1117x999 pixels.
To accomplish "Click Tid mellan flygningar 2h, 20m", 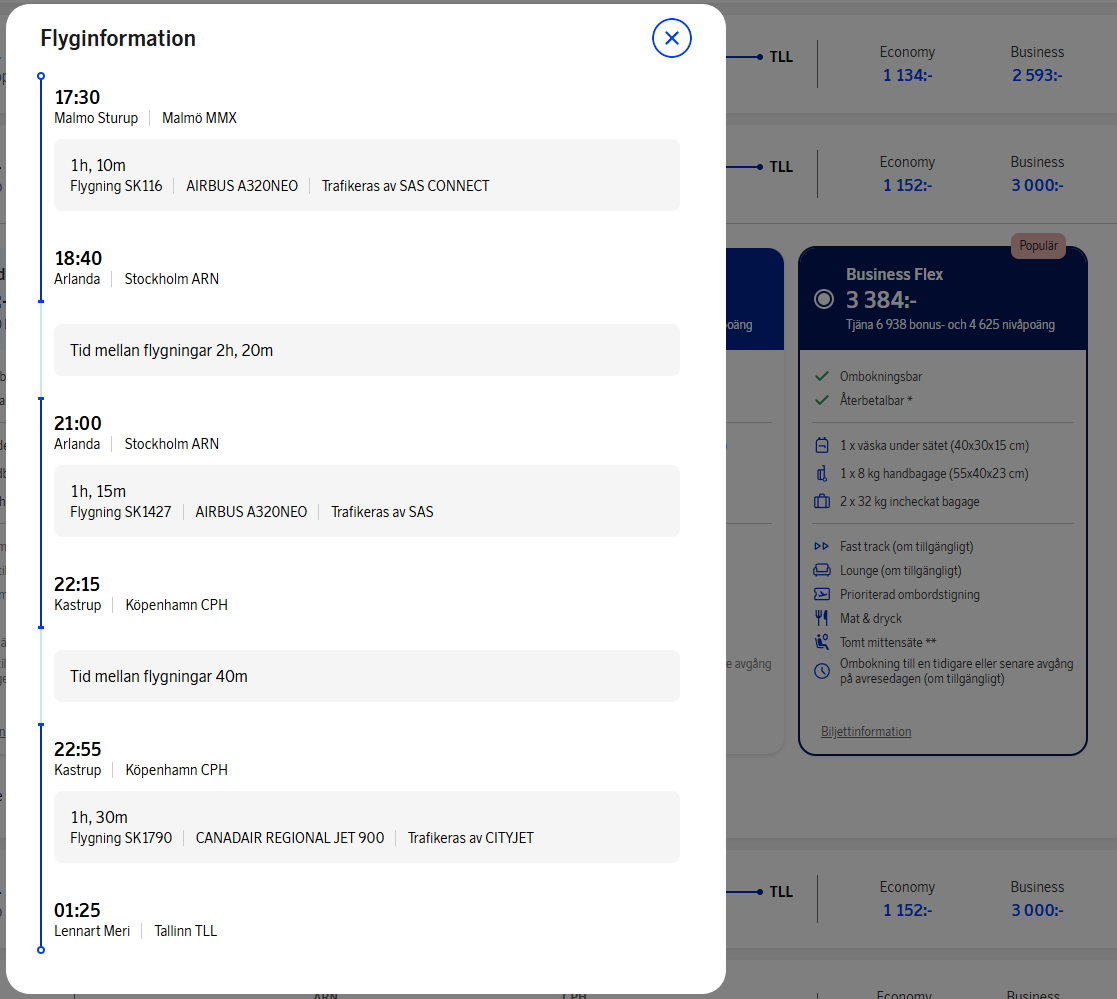I will tap(171, 351).
